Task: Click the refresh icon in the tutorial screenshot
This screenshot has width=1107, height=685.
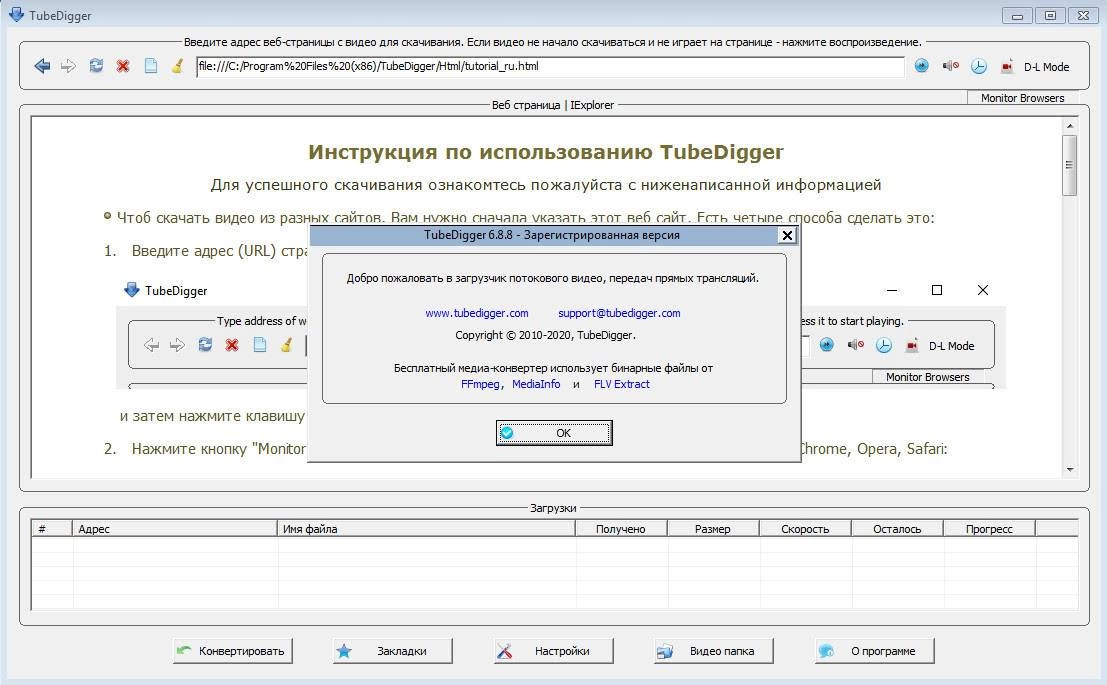Action: 205,345
